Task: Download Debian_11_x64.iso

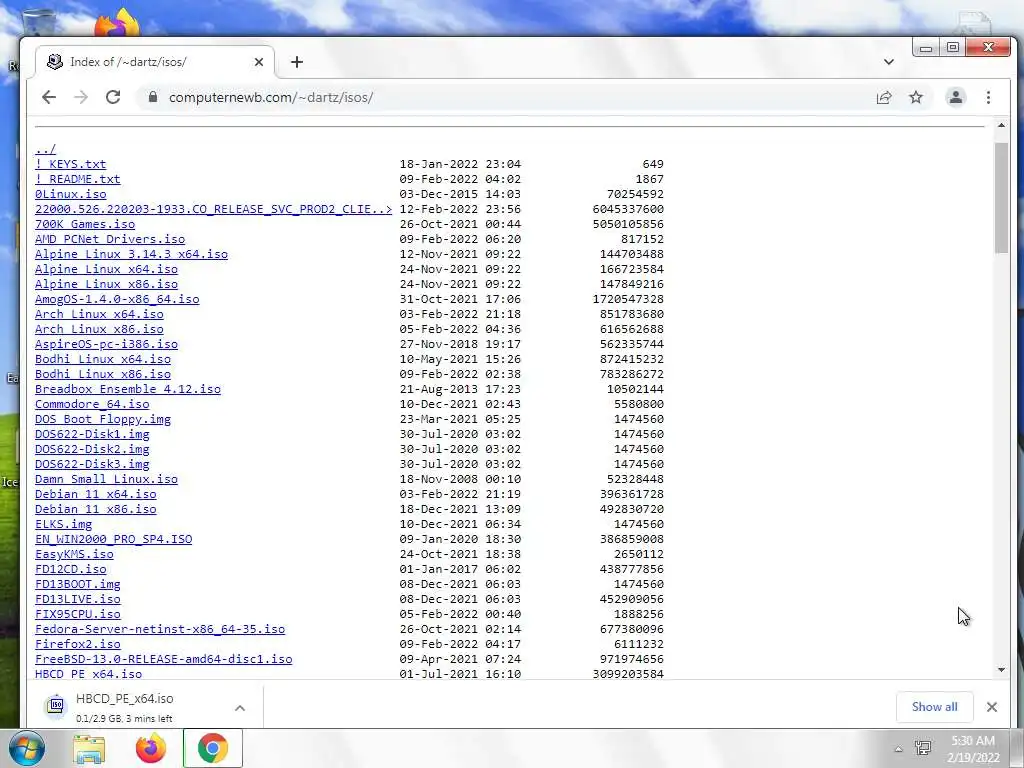Action: 95,494
